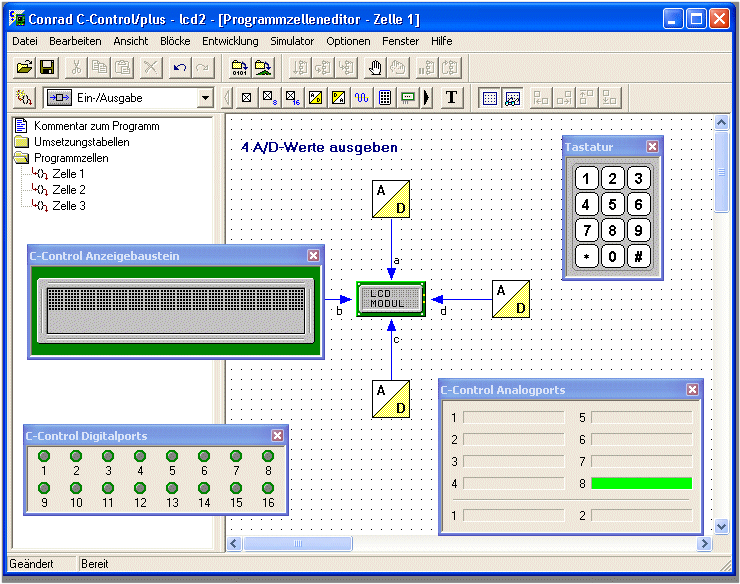Adjust analog port 8 green bar
This screenshot has height=584, width=740.
coord(641,483)
